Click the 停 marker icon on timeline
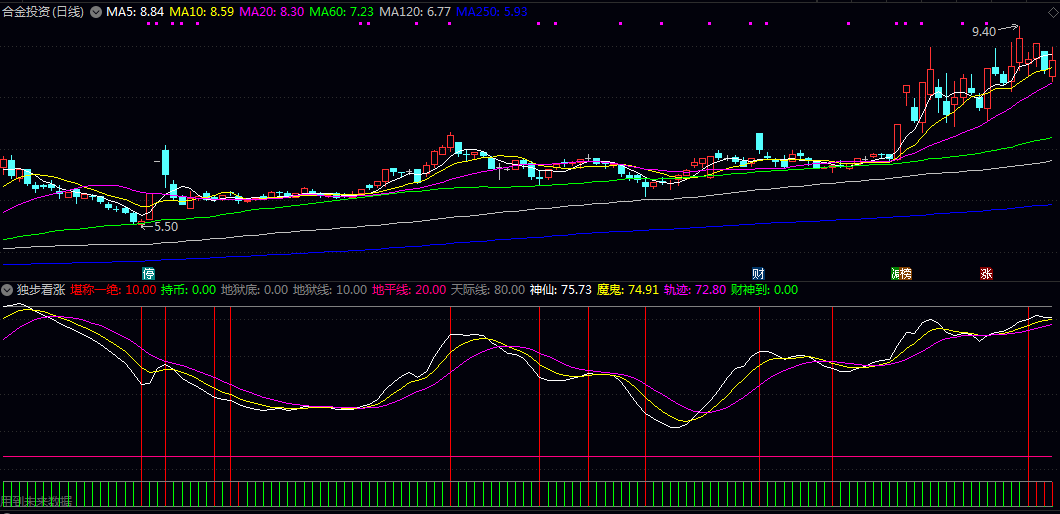Screen dimensions: 1060x514 pos(149,273)
